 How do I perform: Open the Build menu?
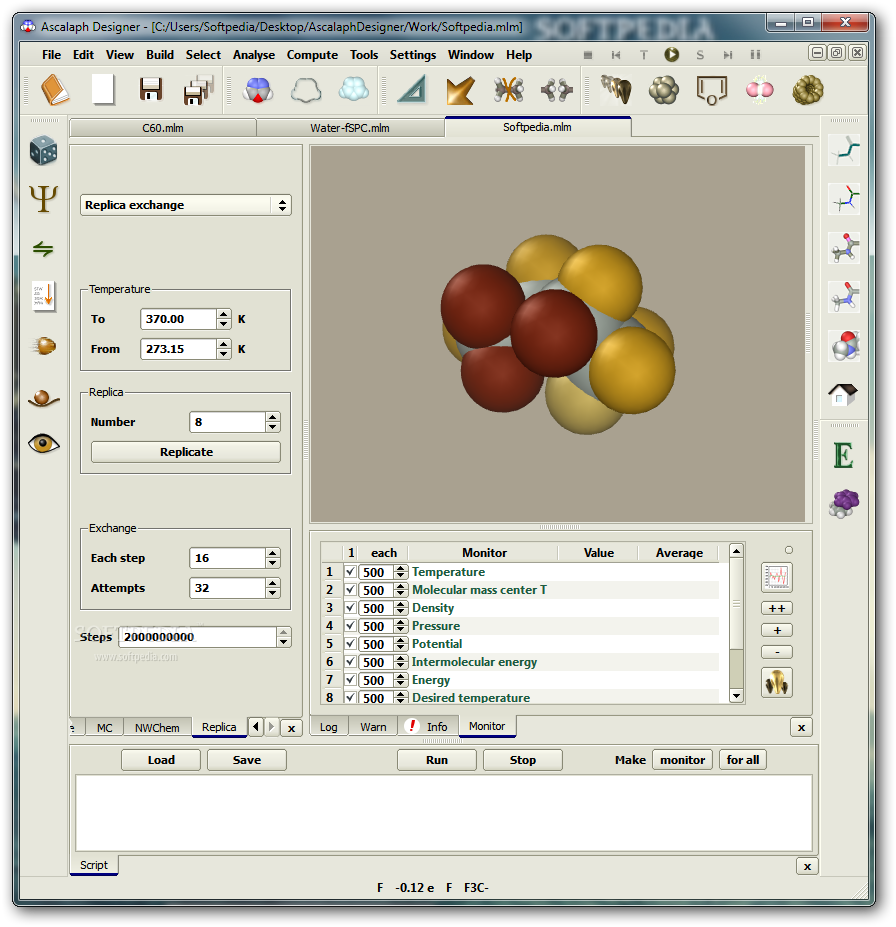160,55
